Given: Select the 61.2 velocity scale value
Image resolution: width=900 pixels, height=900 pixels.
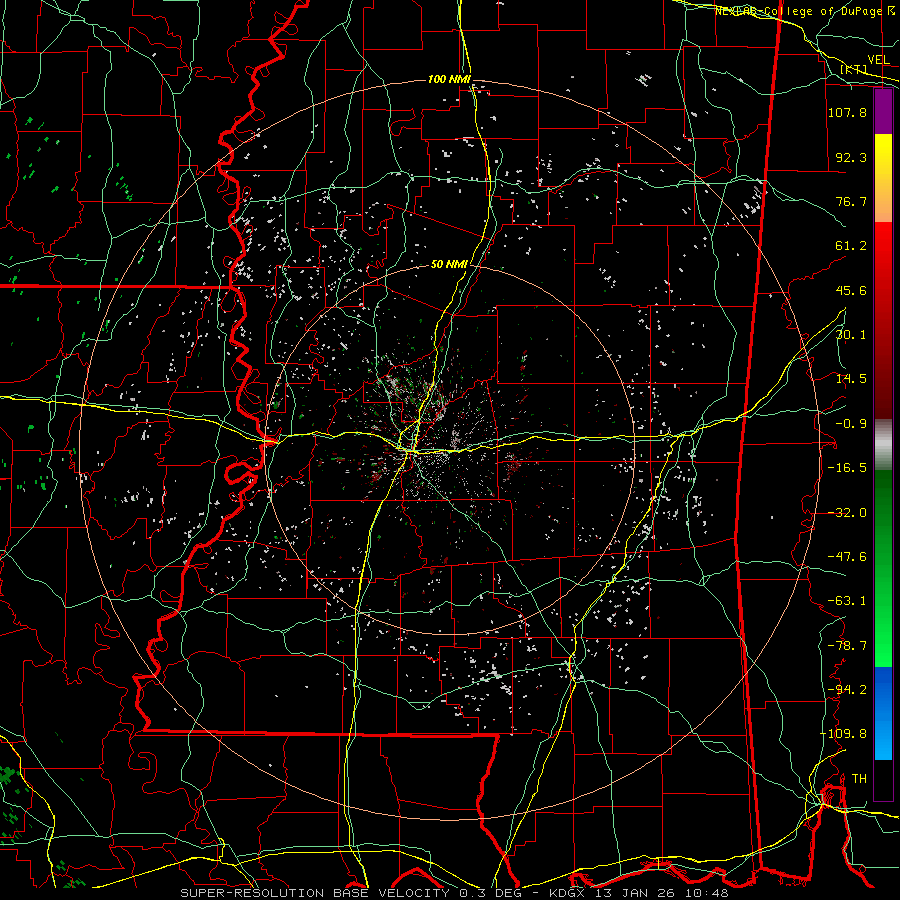Looking at the screenshot, I should pos(852,246).
